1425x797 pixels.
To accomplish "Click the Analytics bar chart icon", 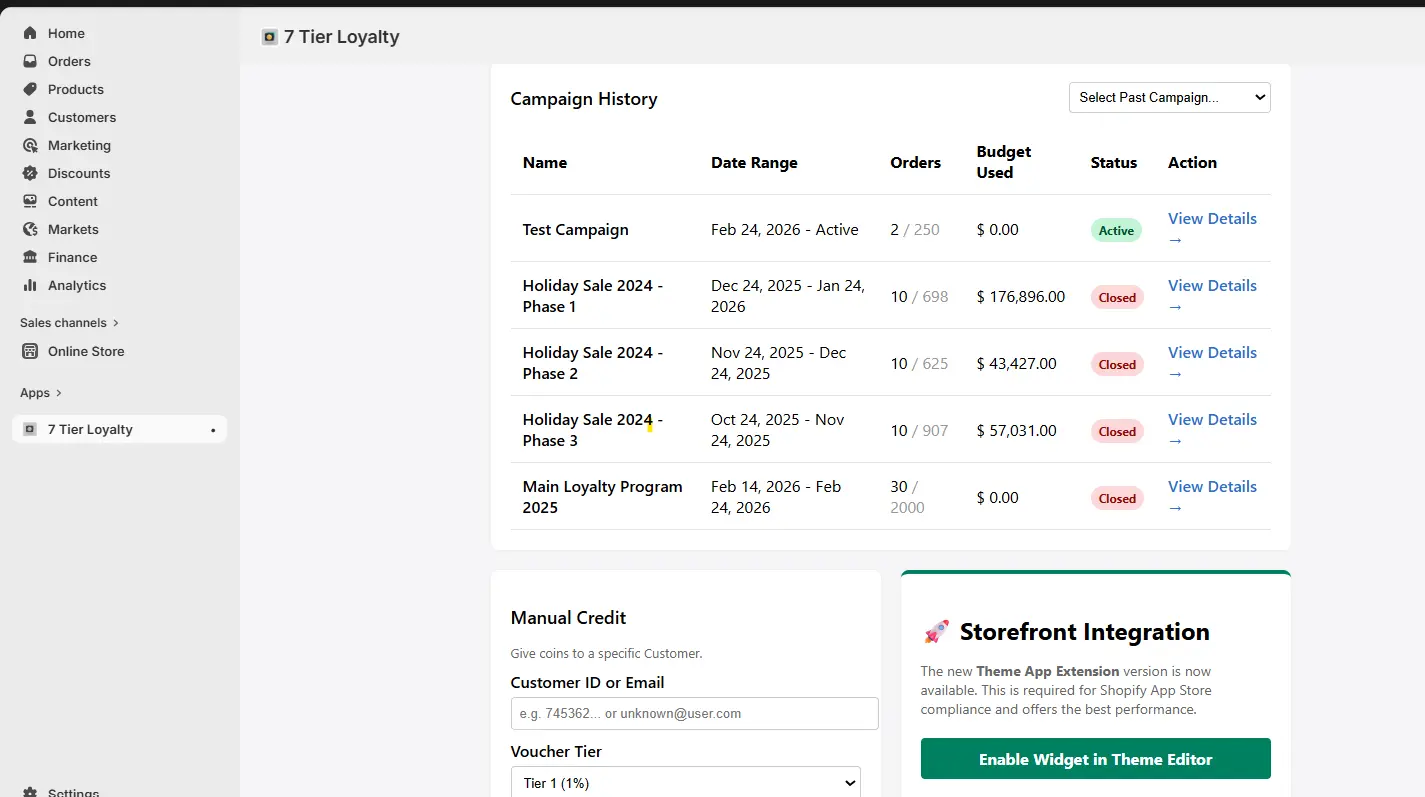I will point(30,285).
